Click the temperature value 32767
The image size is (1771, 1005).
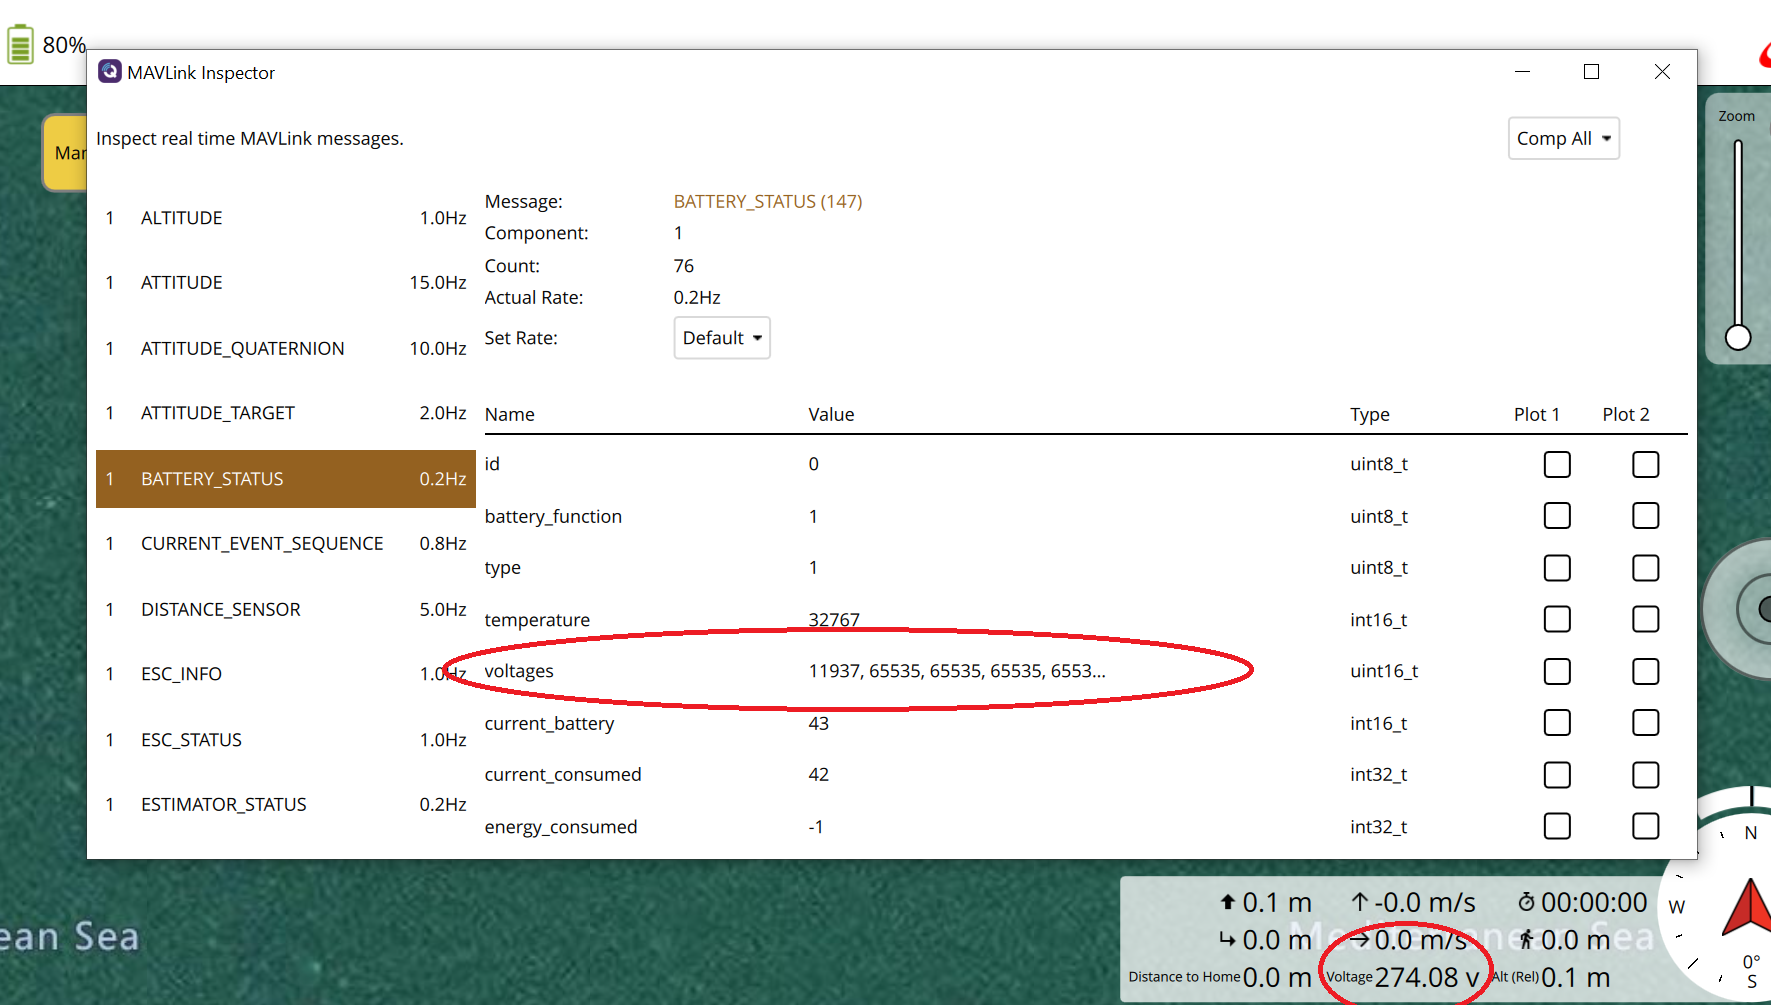point(834,620)
